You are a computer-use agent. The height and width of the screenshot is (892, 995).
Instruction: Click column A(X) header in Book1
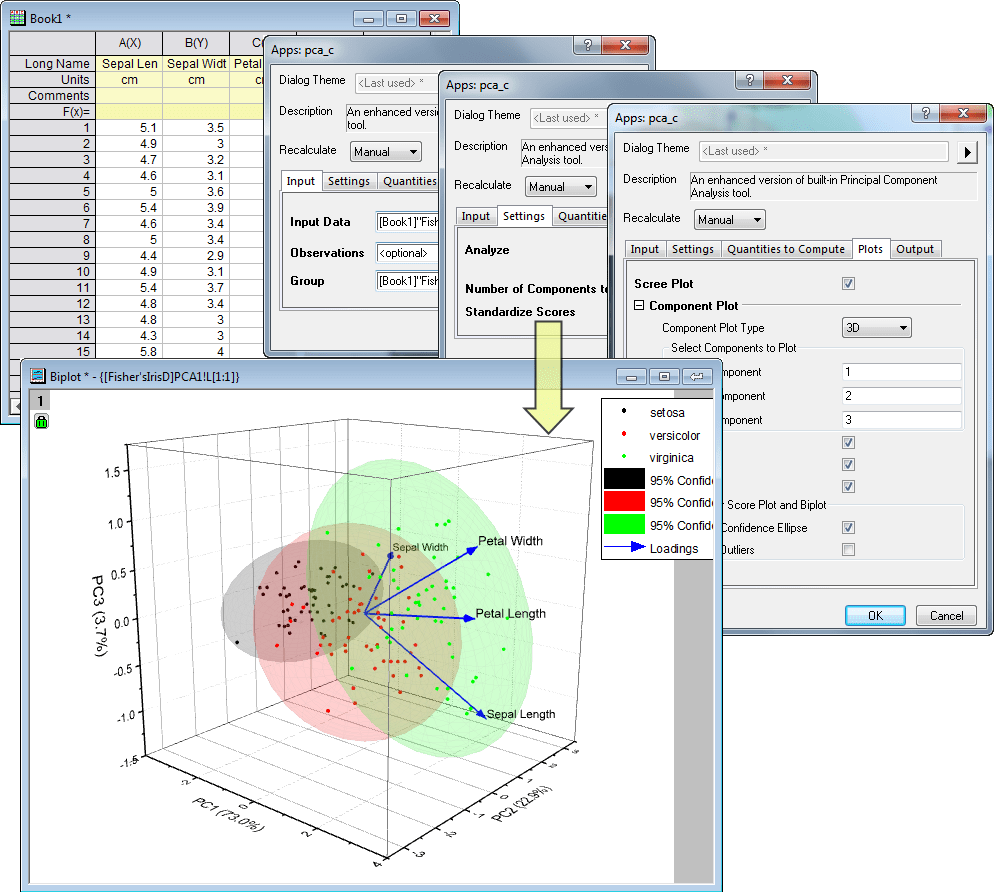[129, 43]
